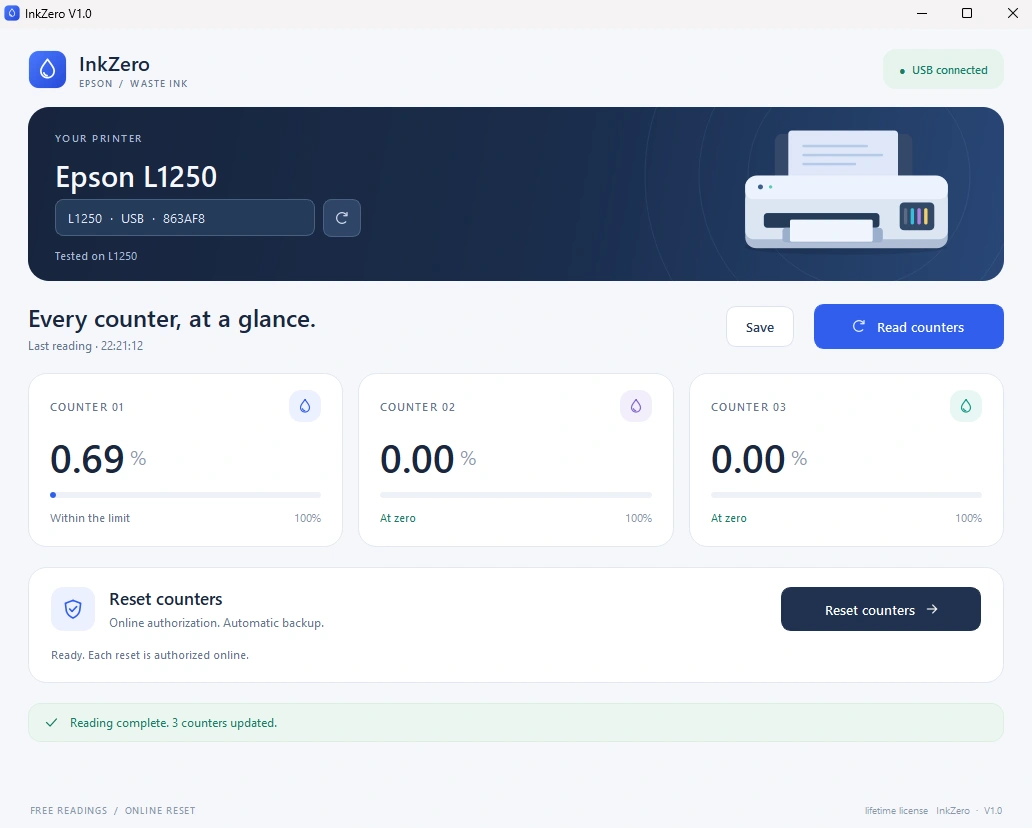1032x828 pixels.
Task: Click the 'Tested on L1250' note
Action: click(x=96, y=256)
